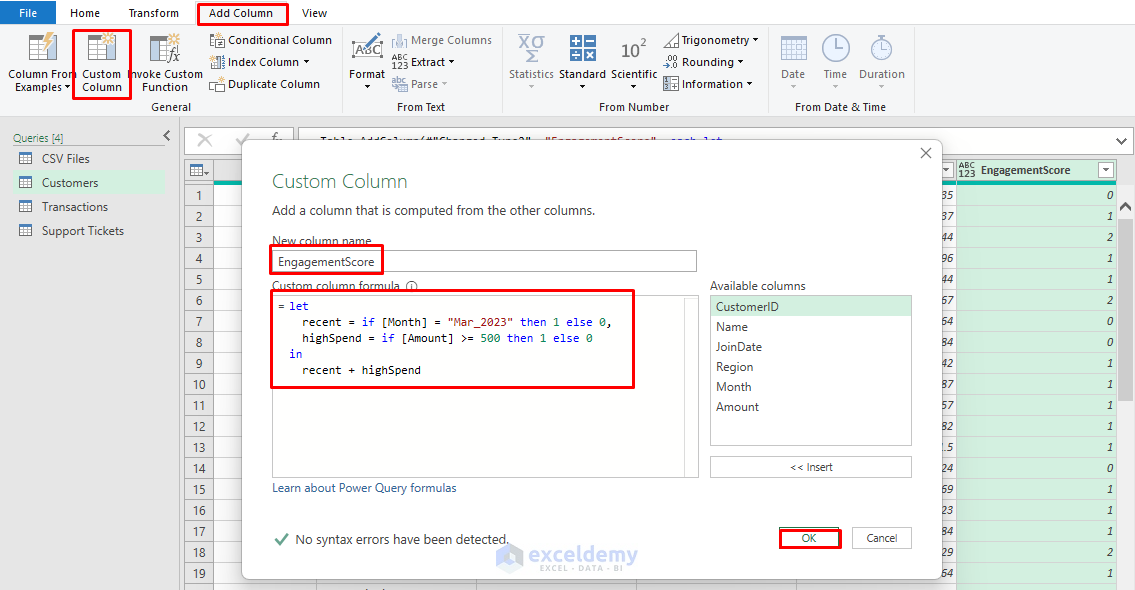Select row number 19 header
The height and width of the screenshot is (590, 1135).
(x=199, y=573)
